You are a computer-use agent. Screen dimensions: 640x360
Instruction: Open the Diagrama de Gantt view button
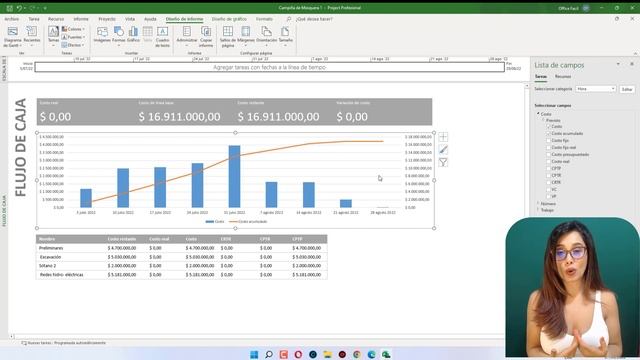coord(12,36)
